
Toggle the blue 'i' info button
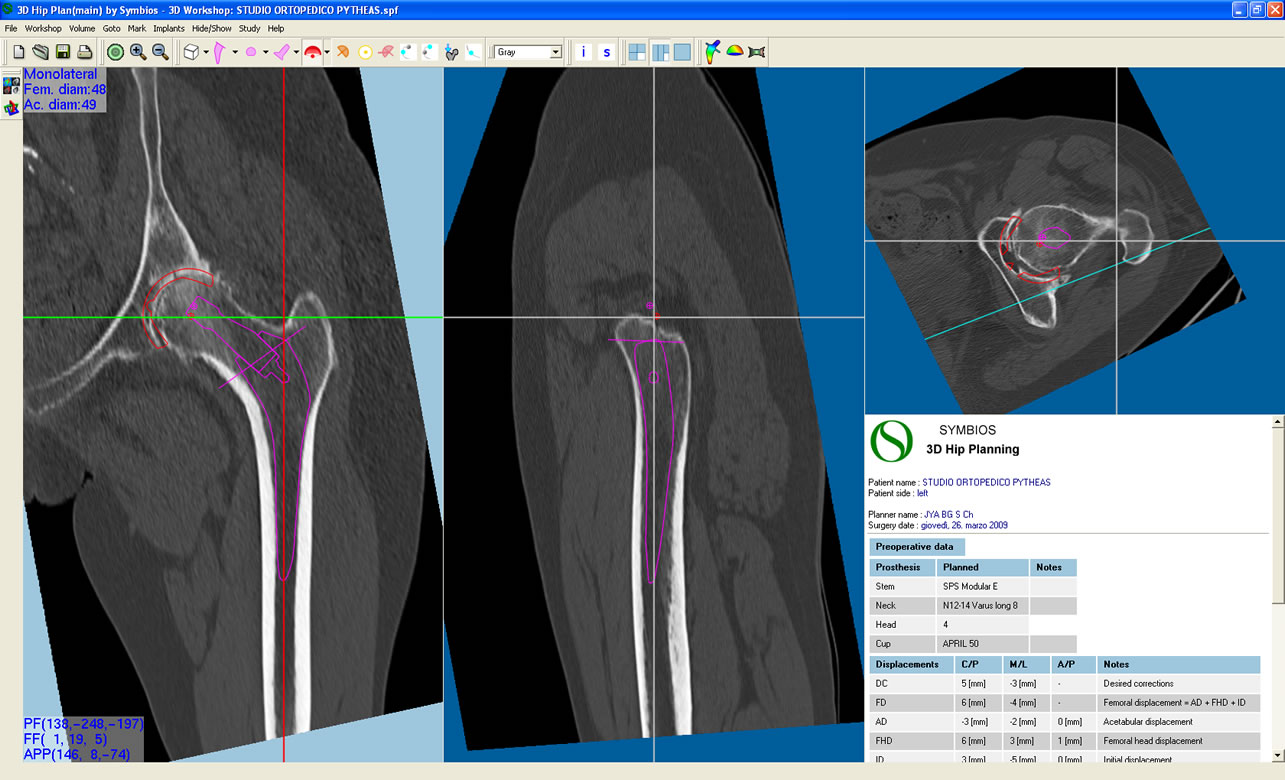coord(584,52)
